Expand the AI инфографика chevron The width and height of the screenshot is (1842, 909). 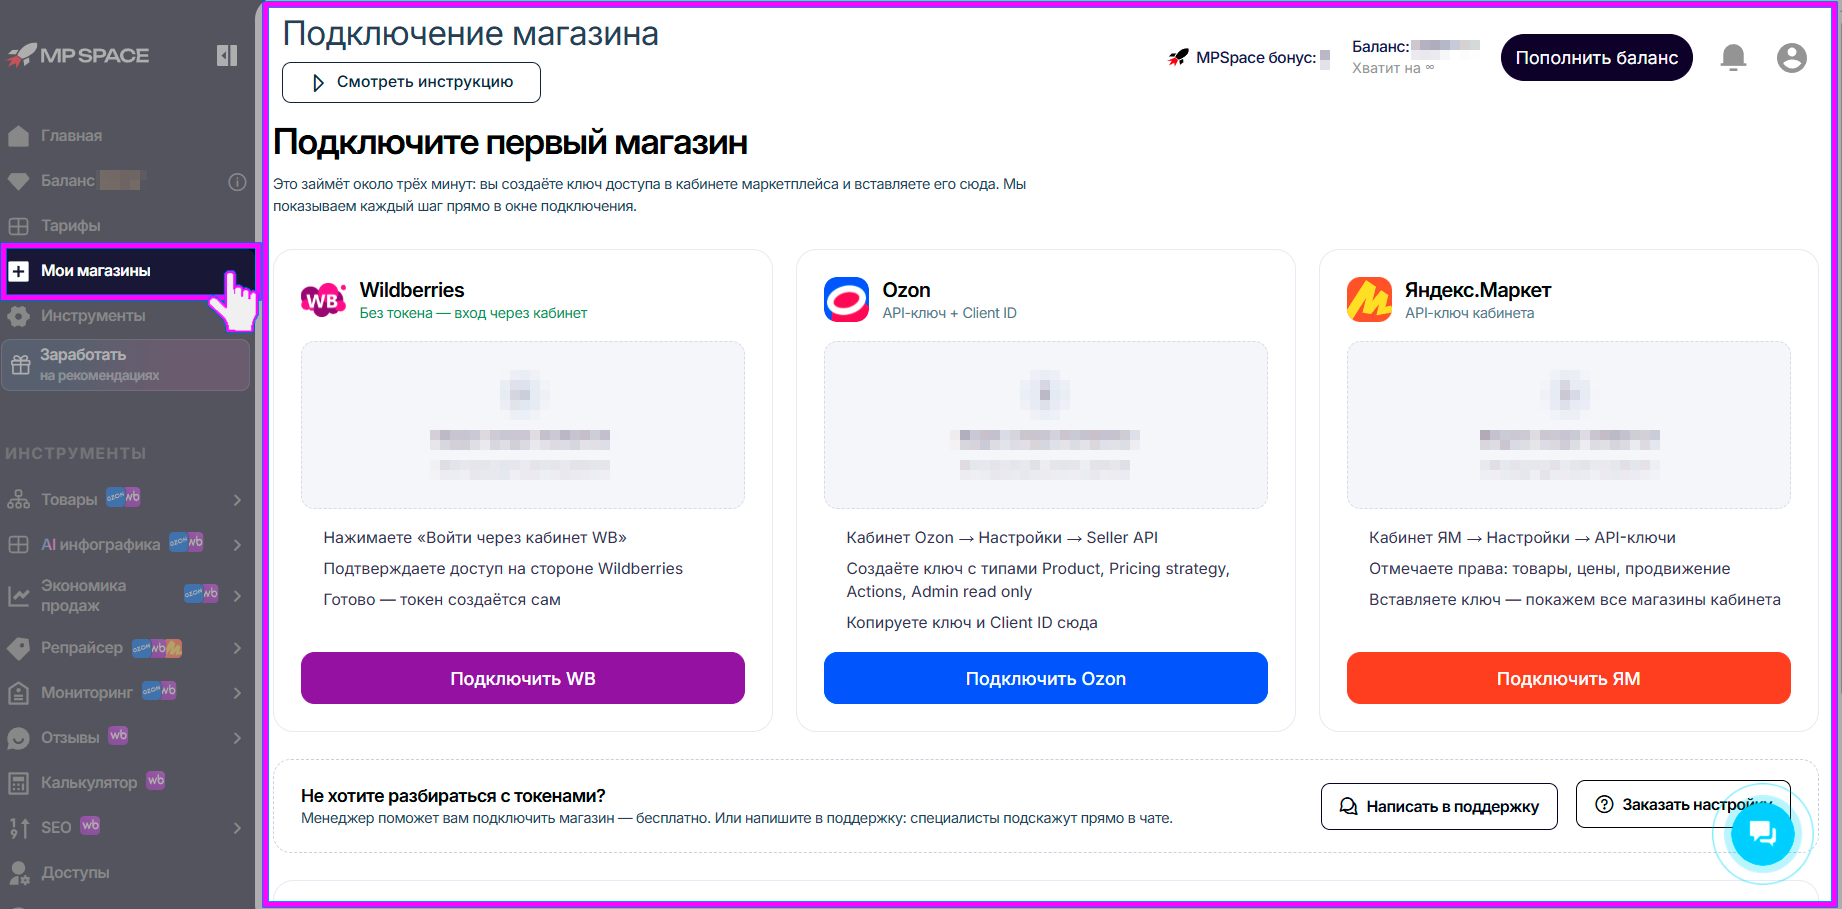pos(237,545)
